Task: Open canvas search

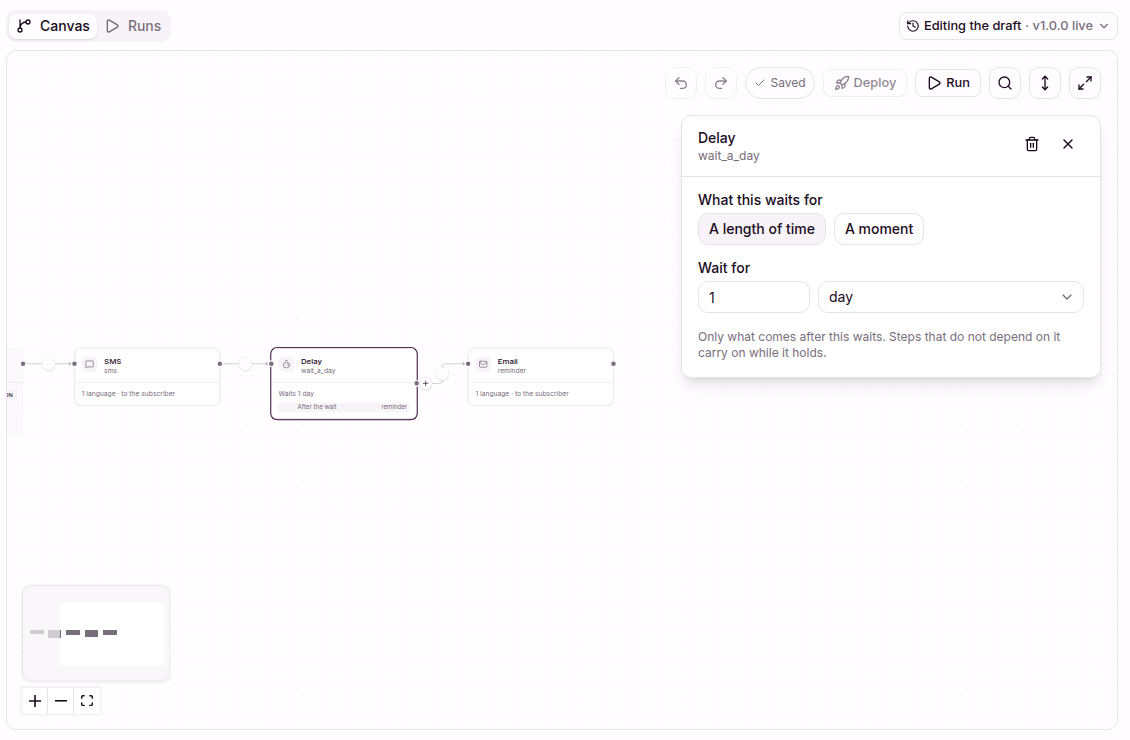Action: pyautogui.click(x=1005, y=83)
